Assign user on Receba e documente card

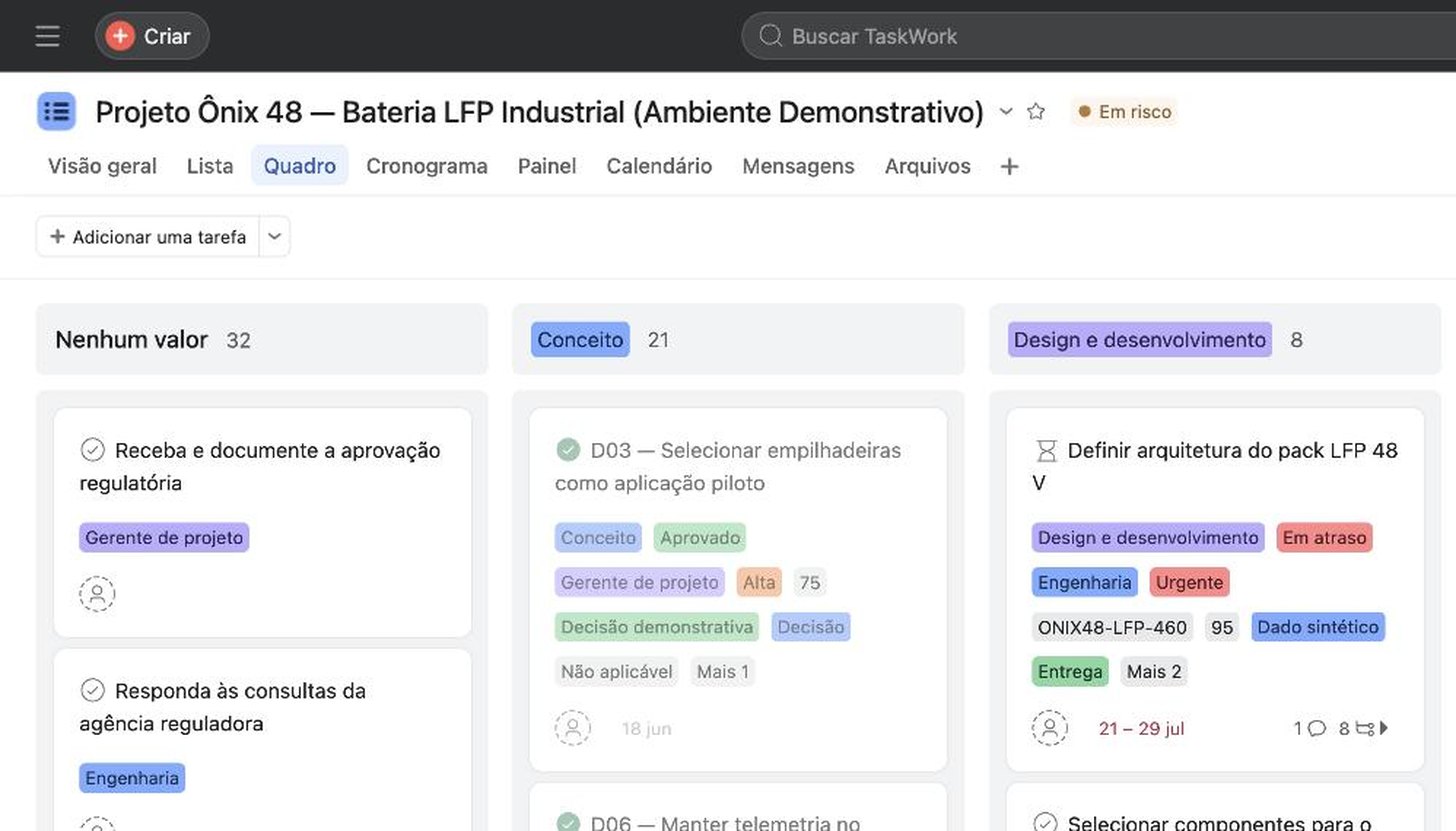(x=97, y=594)
